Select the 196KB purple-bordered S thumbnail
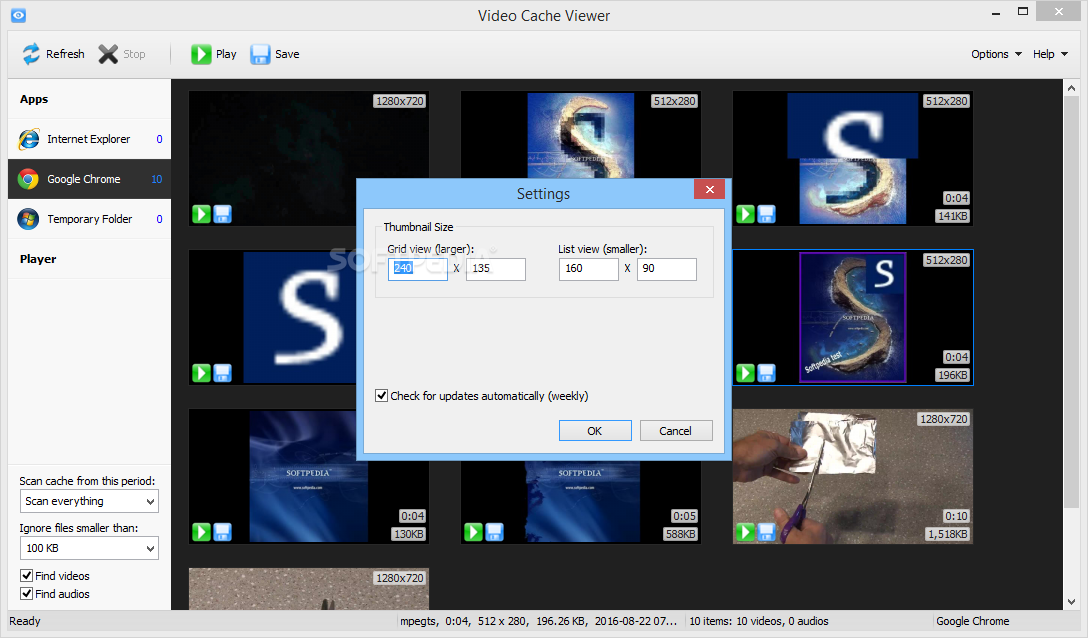This screenshot has width=1088, height=638. pyautogui.click(x=853, y=317)
